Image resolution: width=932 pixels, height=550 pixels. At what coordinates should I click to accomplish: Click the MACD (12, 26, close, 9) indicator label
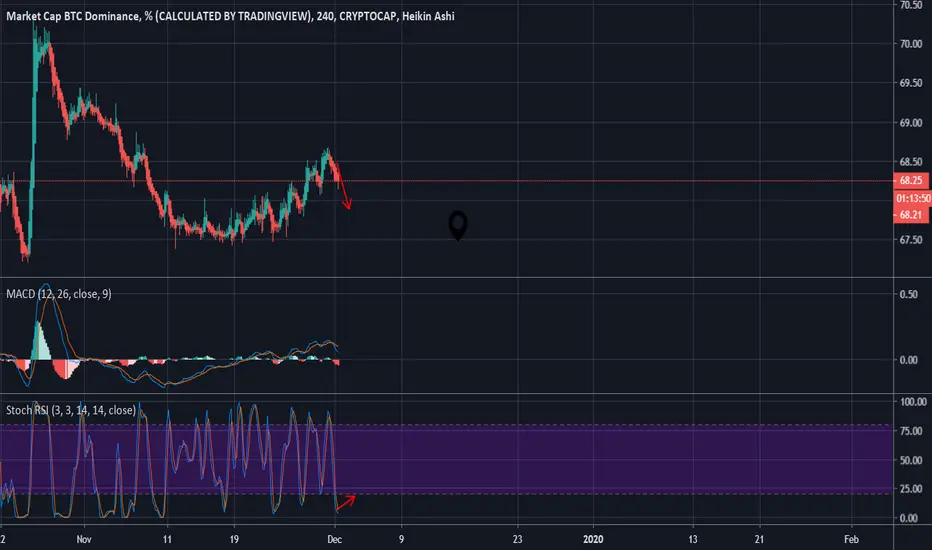(x=59, y=294)
